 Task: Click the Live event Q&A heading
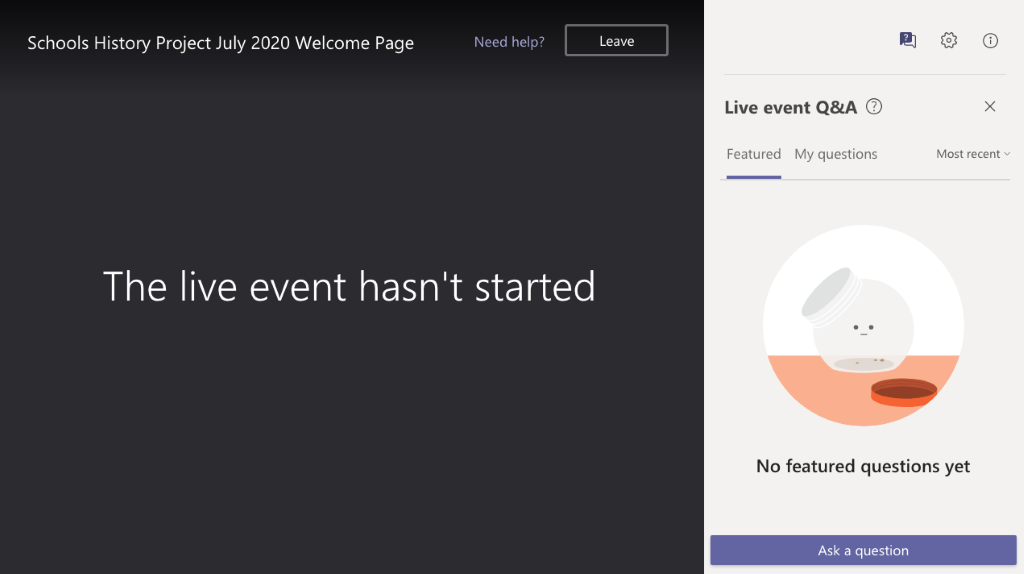tap(790, 107)
